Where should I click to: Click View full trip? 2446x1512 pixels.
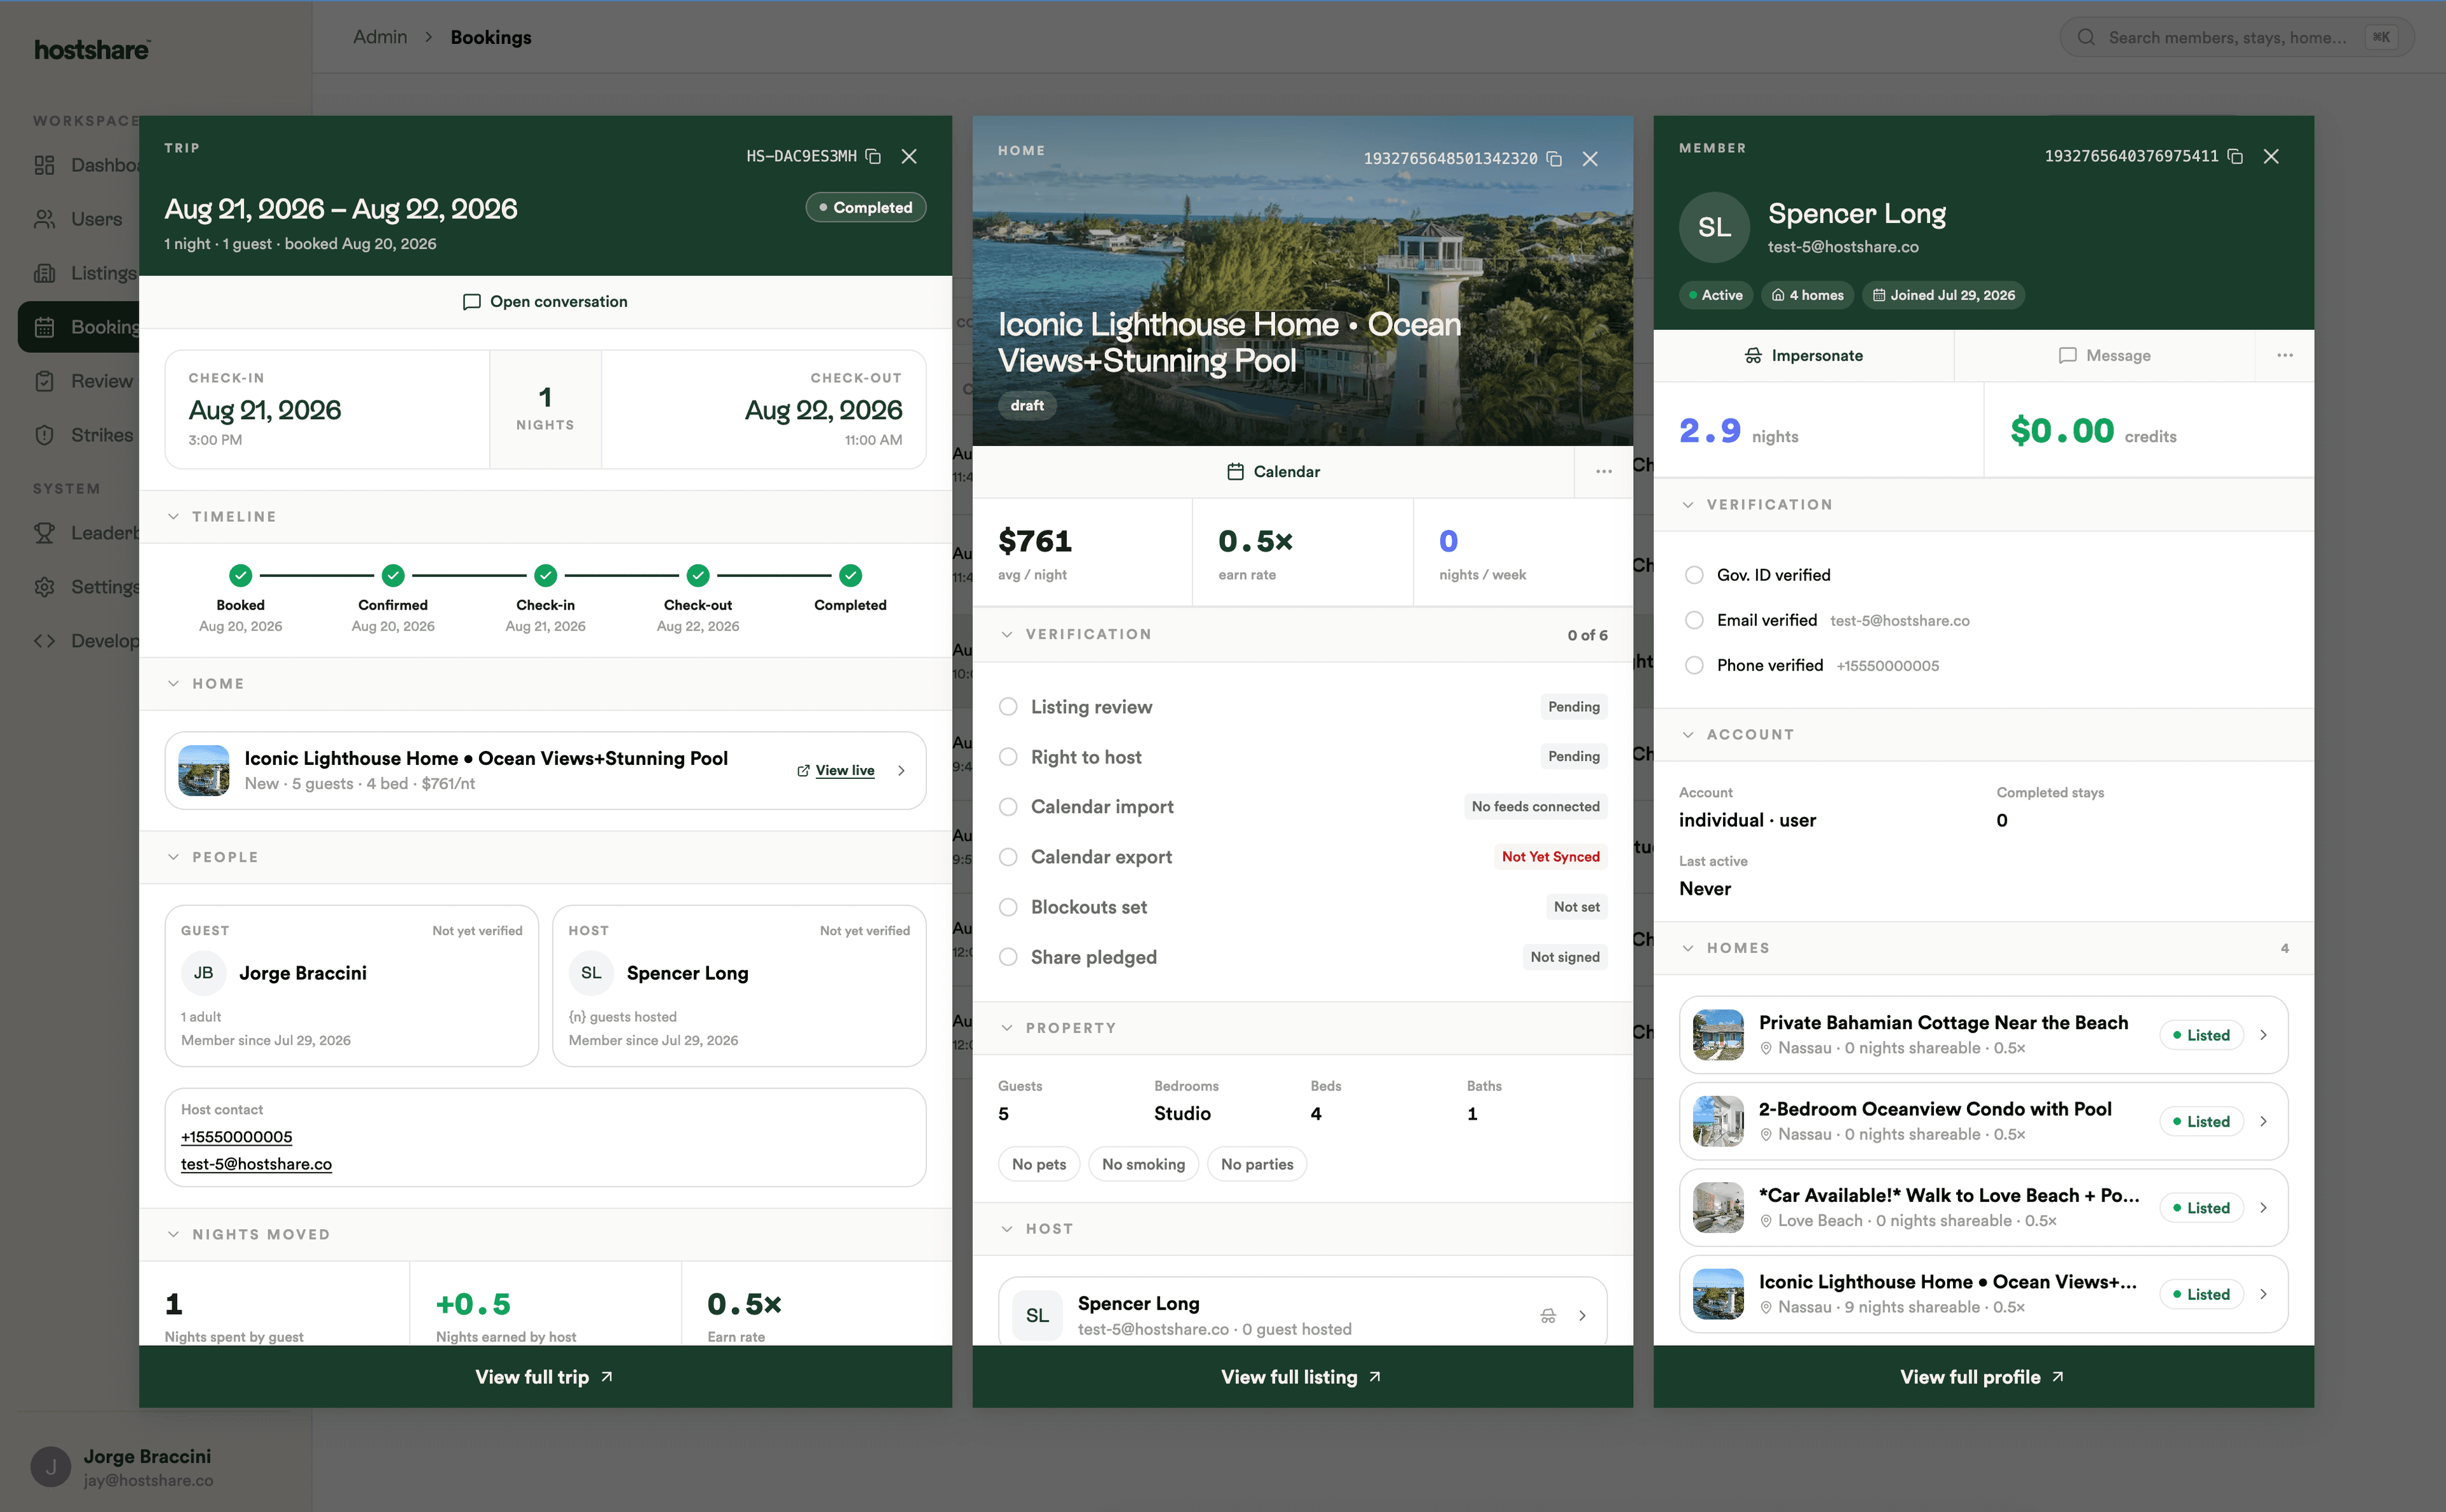(x=545, y=1376)
